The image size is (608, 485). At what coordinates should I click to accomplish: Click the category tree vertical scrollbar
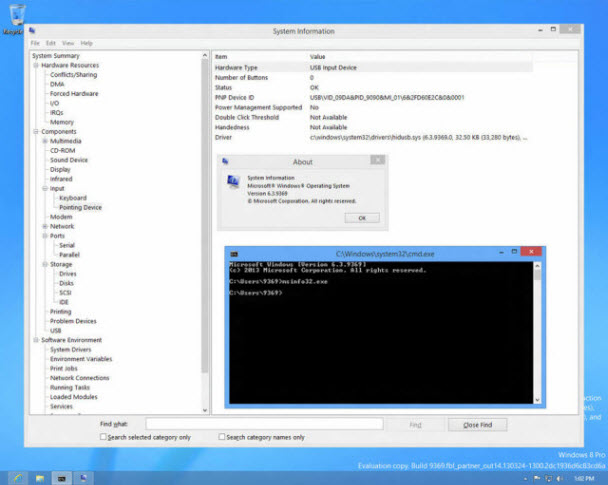(x=206, y=230)
